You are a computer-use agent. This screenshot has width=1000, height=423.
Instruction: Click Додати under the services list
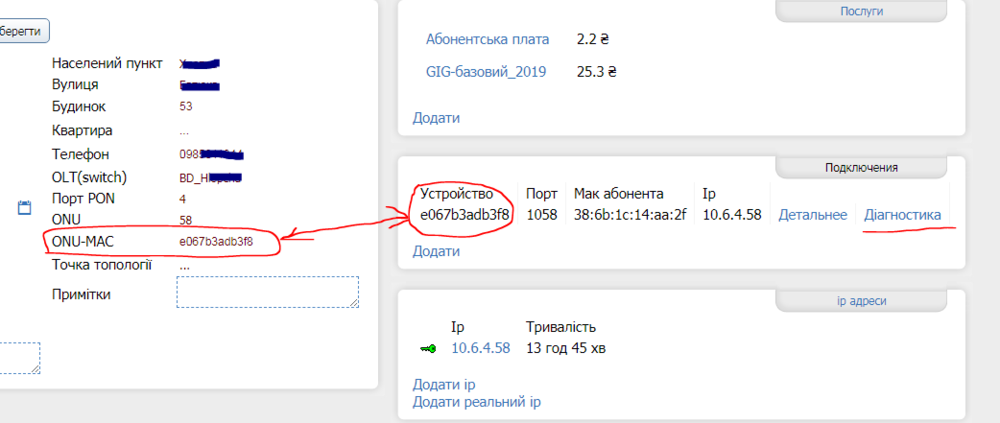point(436,118)
